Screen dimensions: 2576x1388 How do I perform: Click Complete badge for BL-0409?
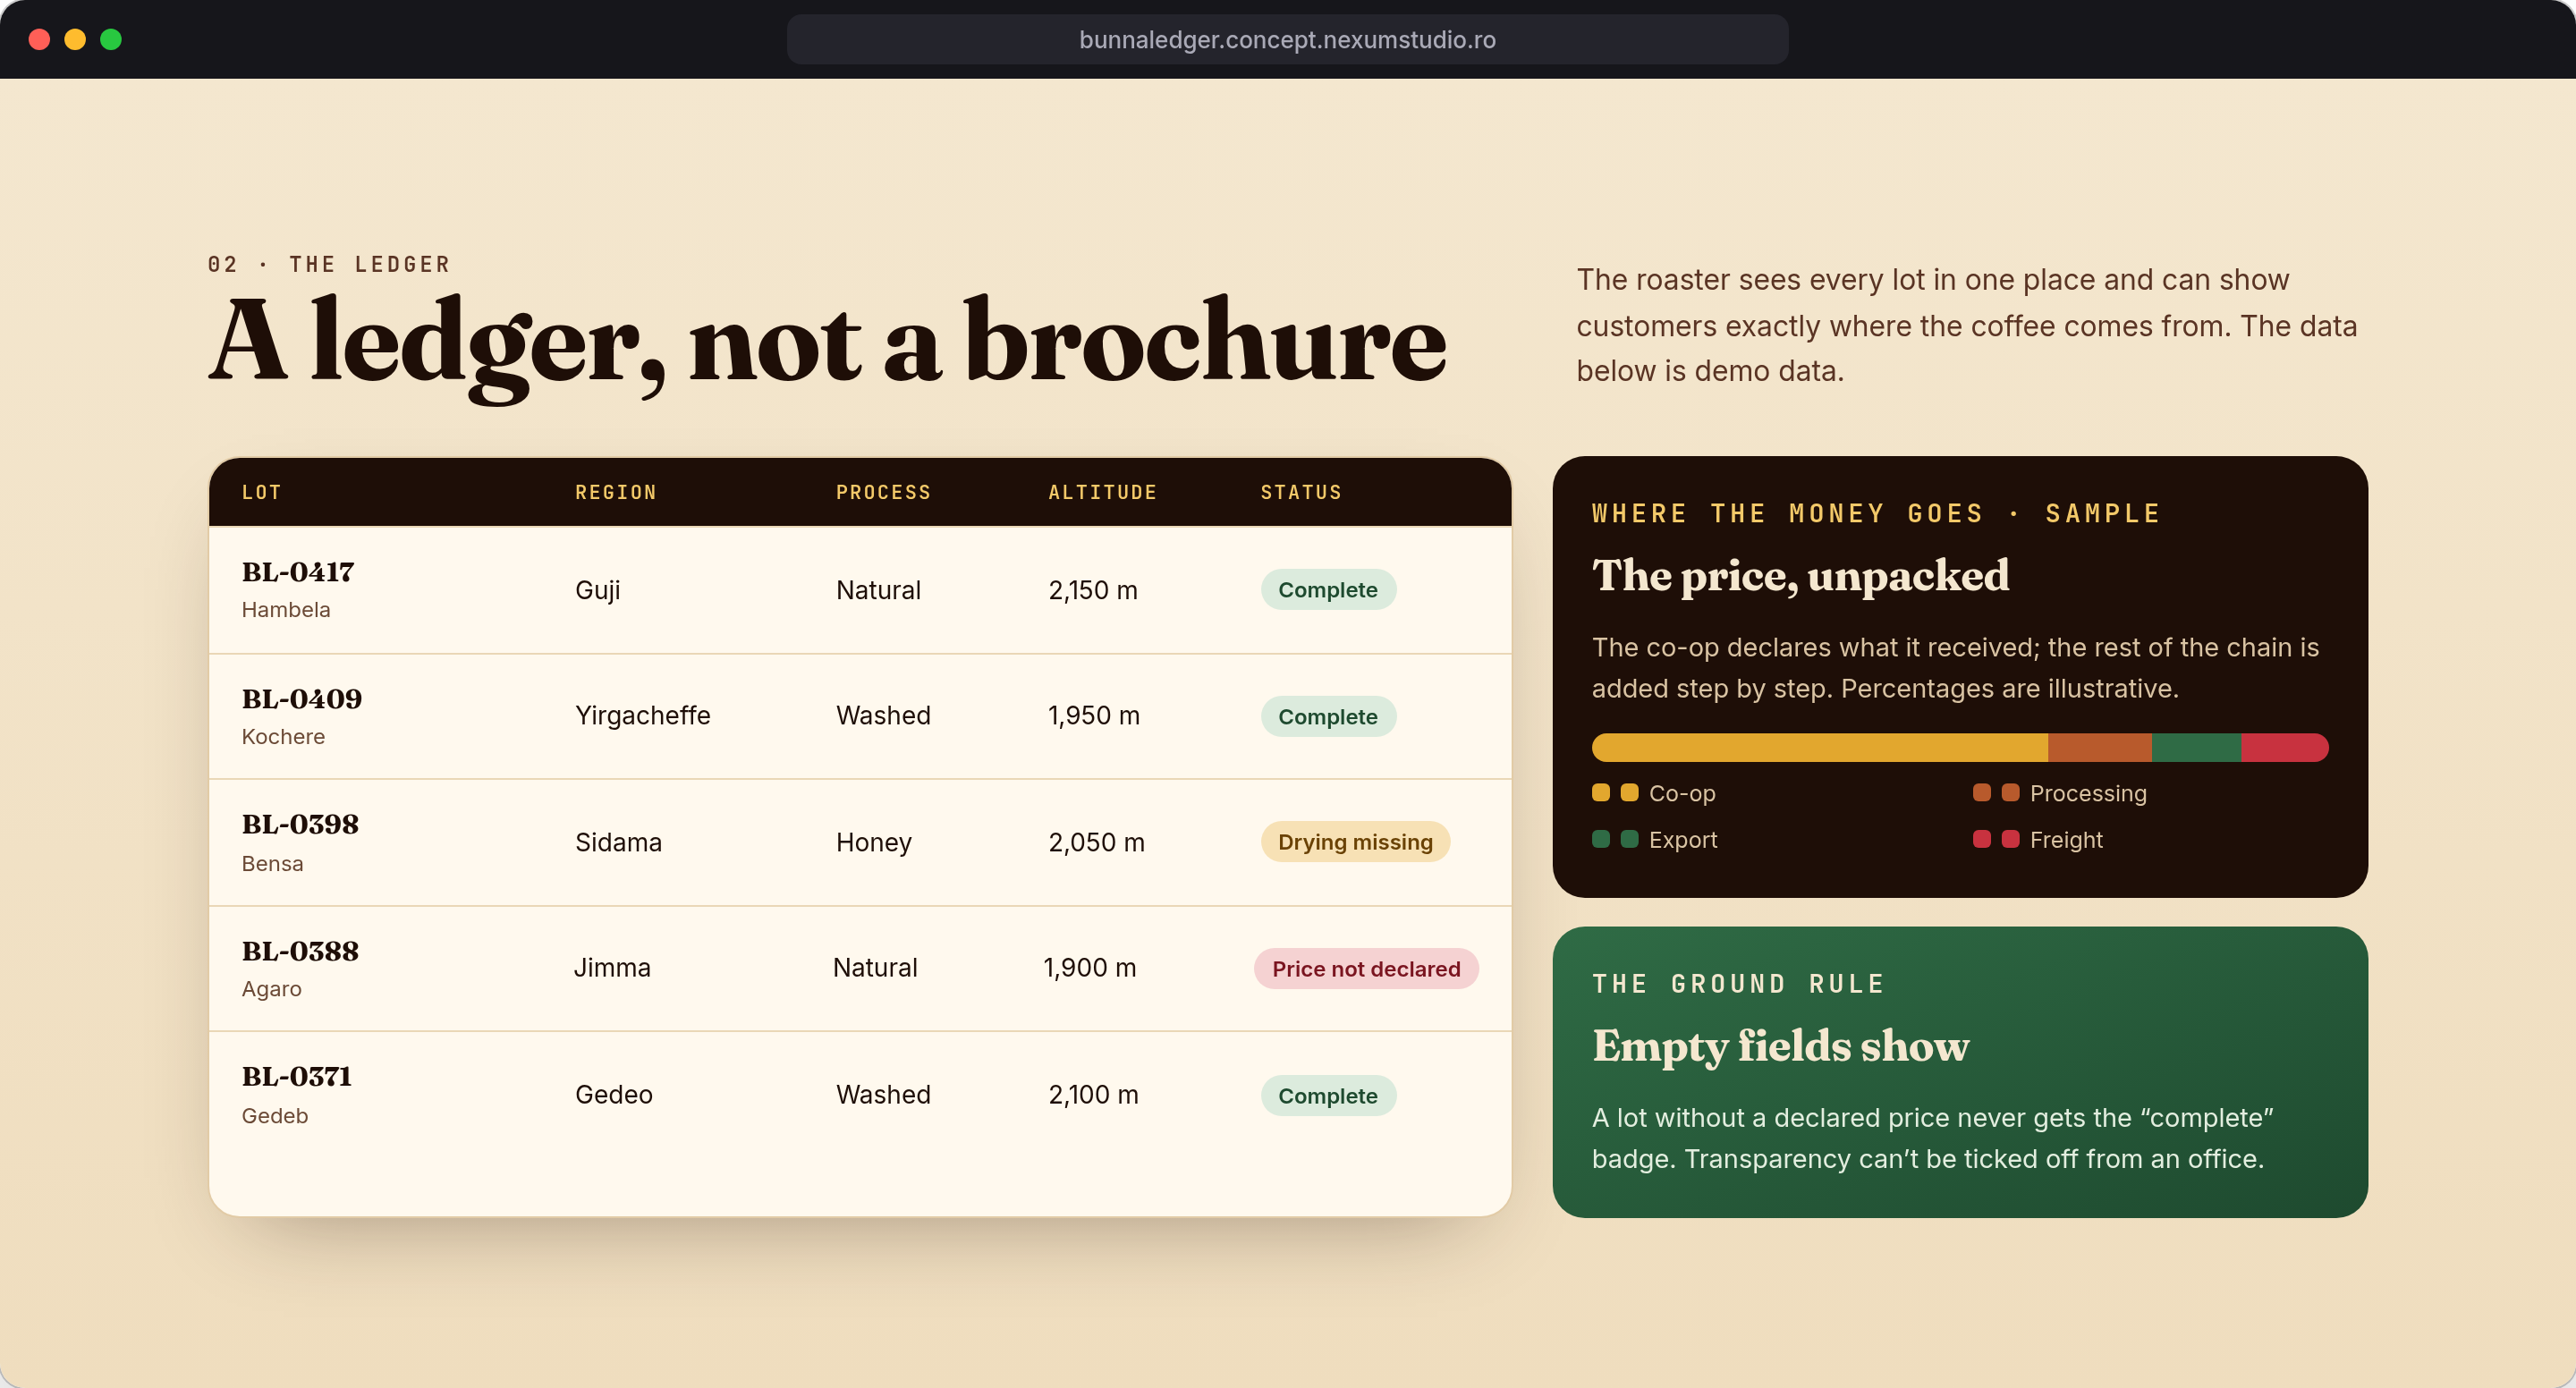pos(1327,717)
